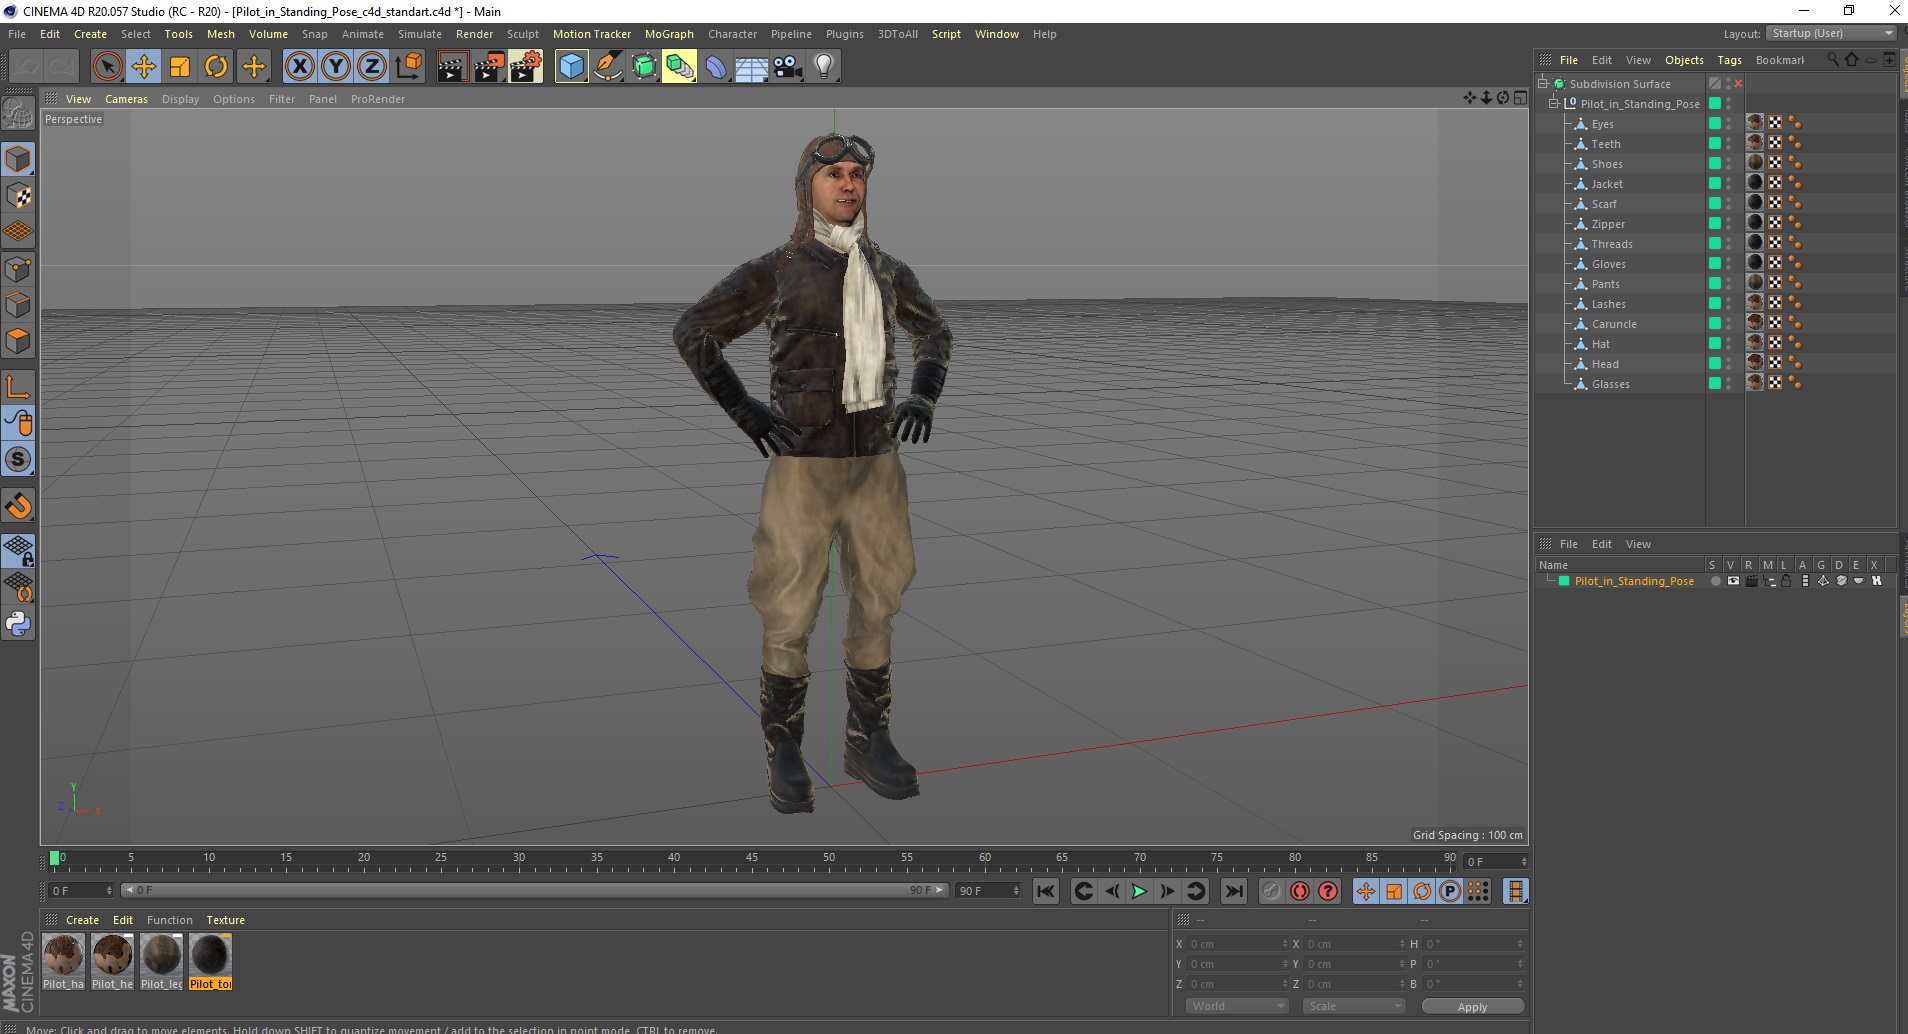The height and width of the screenshot is (1034, 1908).
Task: Go to end of animation
Action: 1235,891
